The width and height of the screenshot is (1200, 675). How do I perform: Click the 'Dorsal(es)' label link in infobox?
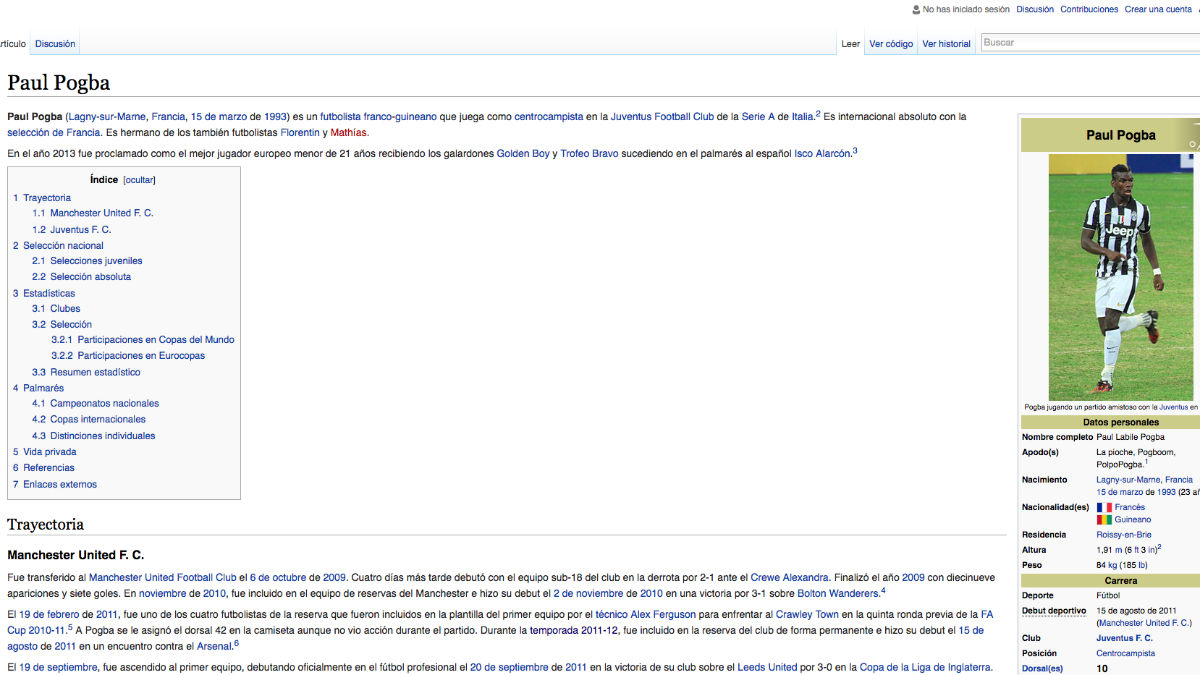pyautogui.click(x=1042, y=668)
